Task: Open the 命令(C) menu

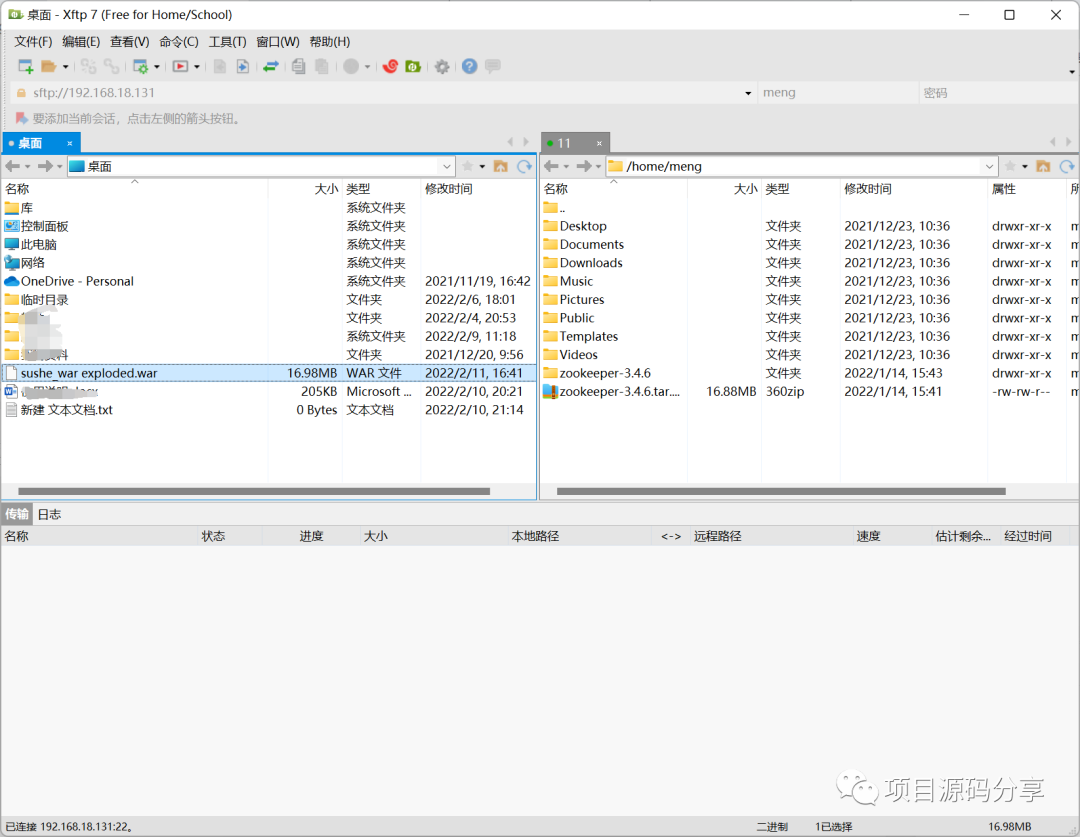Action: (179, 42)
